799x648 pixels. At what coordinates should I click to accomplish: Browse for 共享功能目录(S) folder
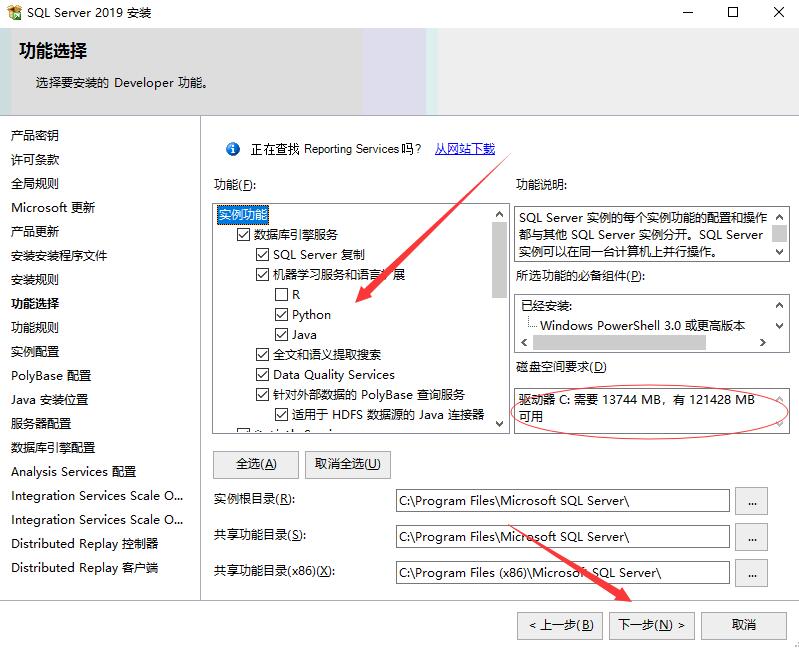click(752, 537)
